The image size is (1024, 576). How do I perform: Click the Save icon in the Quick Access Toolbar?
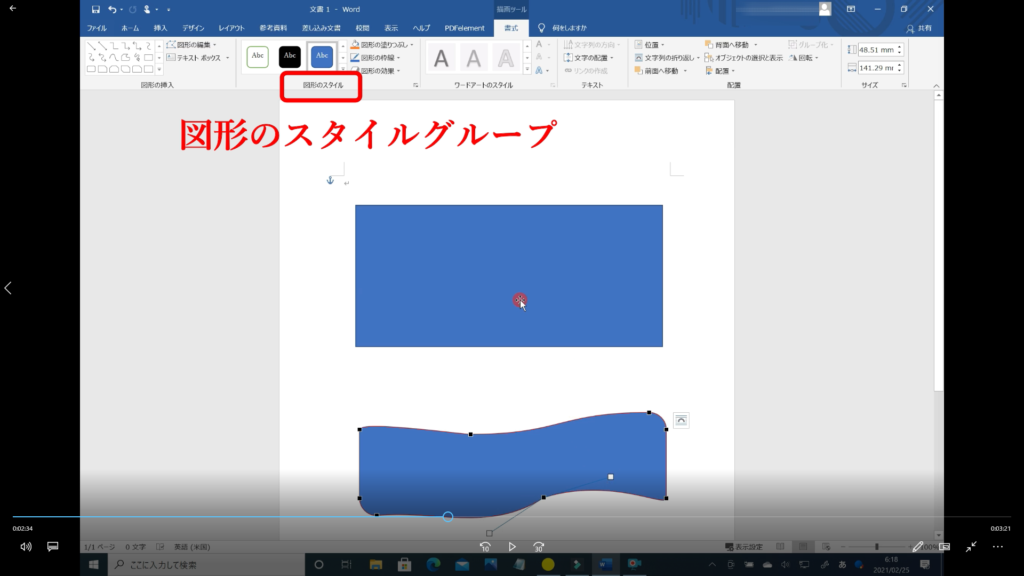pyautogui.click(x=95, y=9)
